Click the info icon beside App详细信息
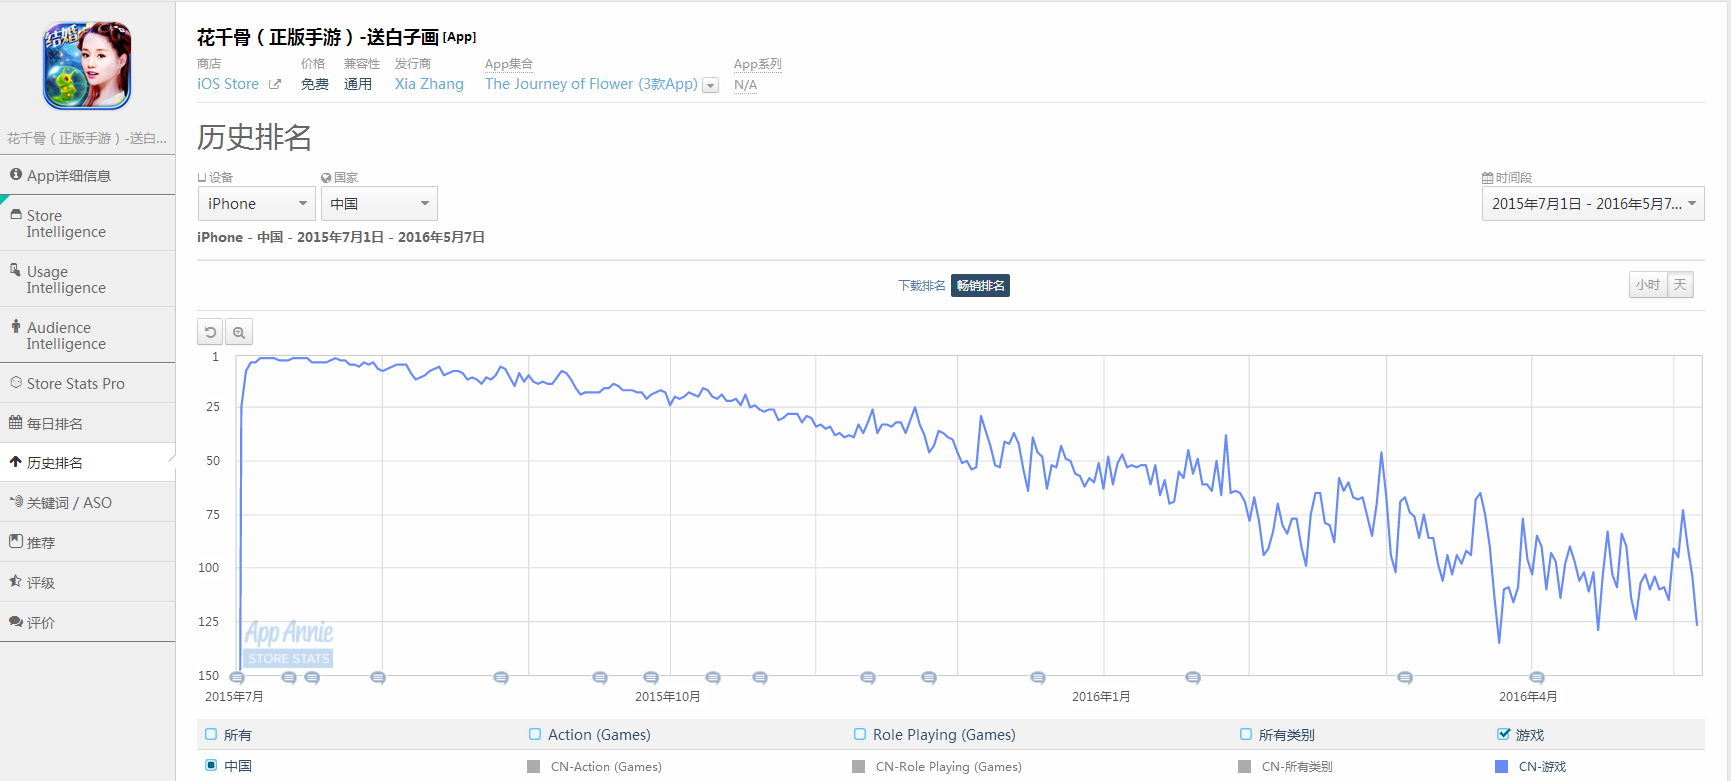This screenshot has height=781, width=1731. click(16, 174)
